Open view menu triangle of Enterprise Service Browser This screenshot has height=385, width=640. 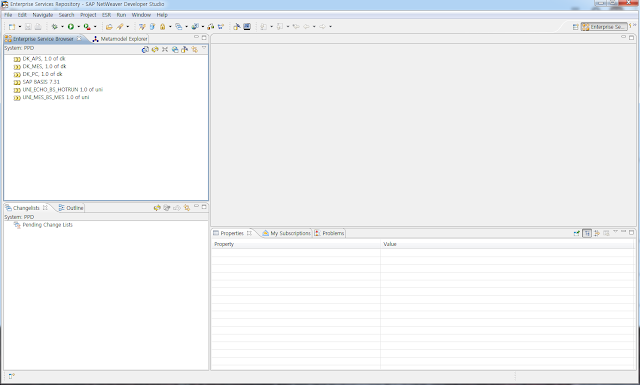pos(204,48)
